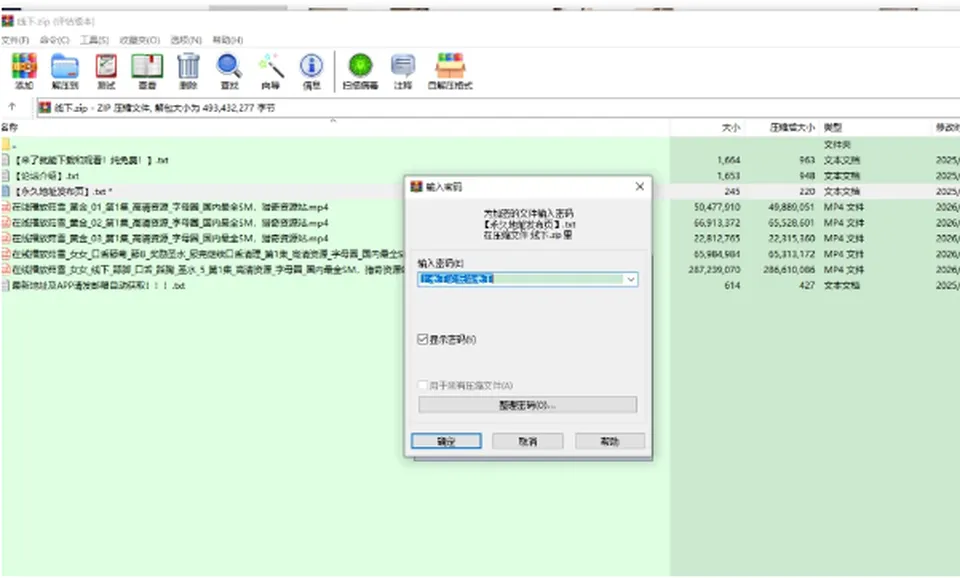The width and height of the screenshot is (960, 578).
Task: Open the Favorites (收藏夹) menu
Action: tap(140, 40)
